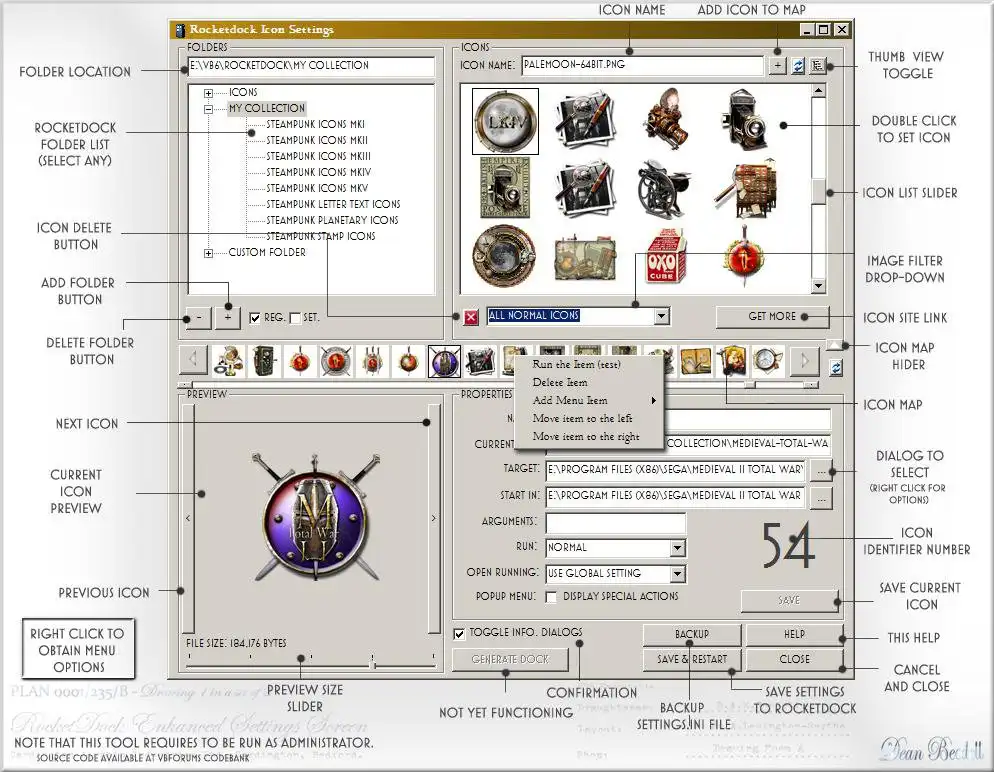Select STEAMPUNK PLANETARY ICONS folder

click(332, 220)
